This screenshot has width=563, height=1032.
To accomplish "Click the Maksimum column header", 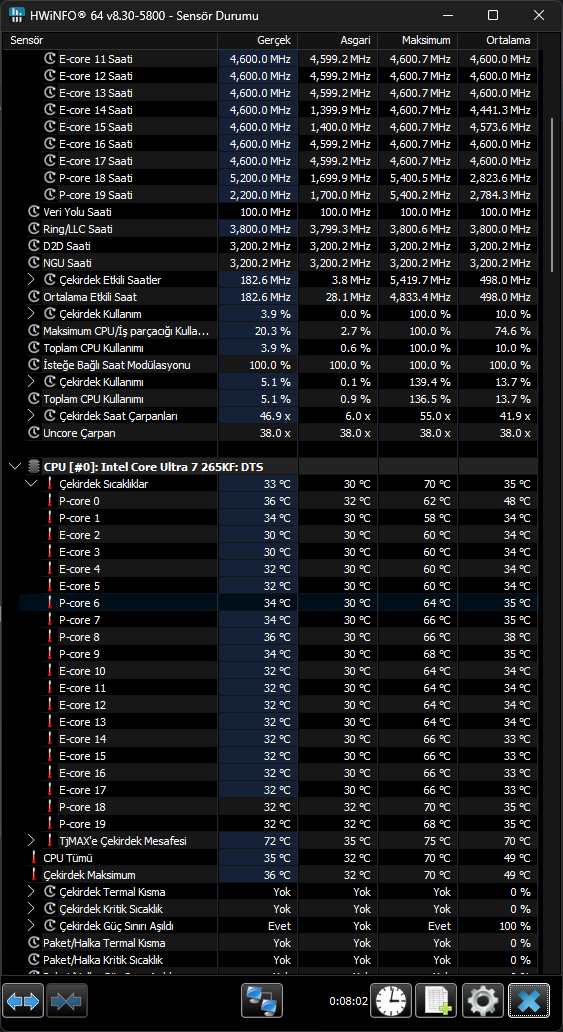I will coord(417,41).
